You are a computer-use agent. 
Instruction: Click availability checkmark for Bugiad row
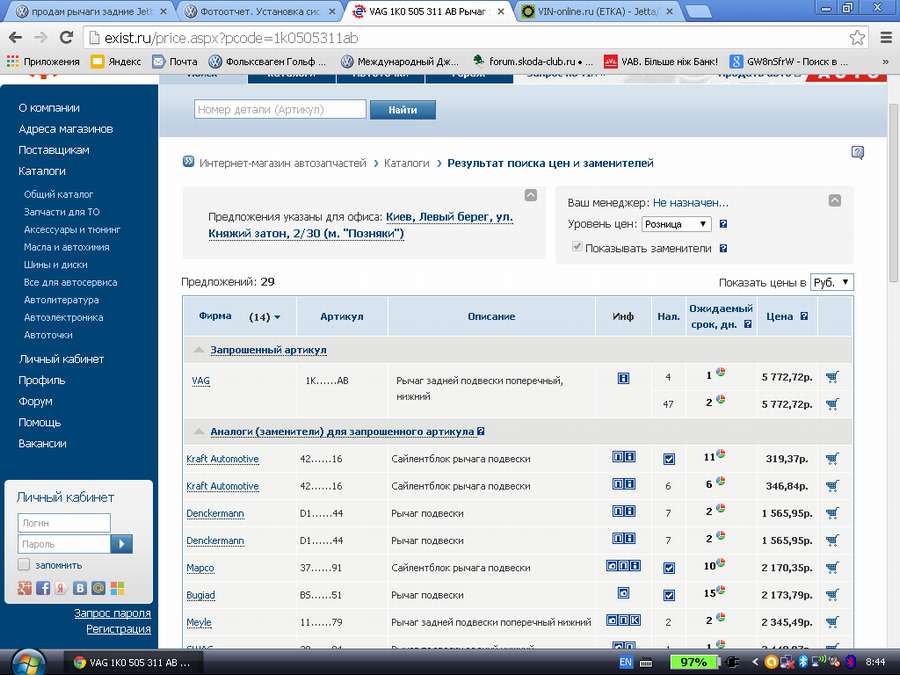(x=669, y=595)
